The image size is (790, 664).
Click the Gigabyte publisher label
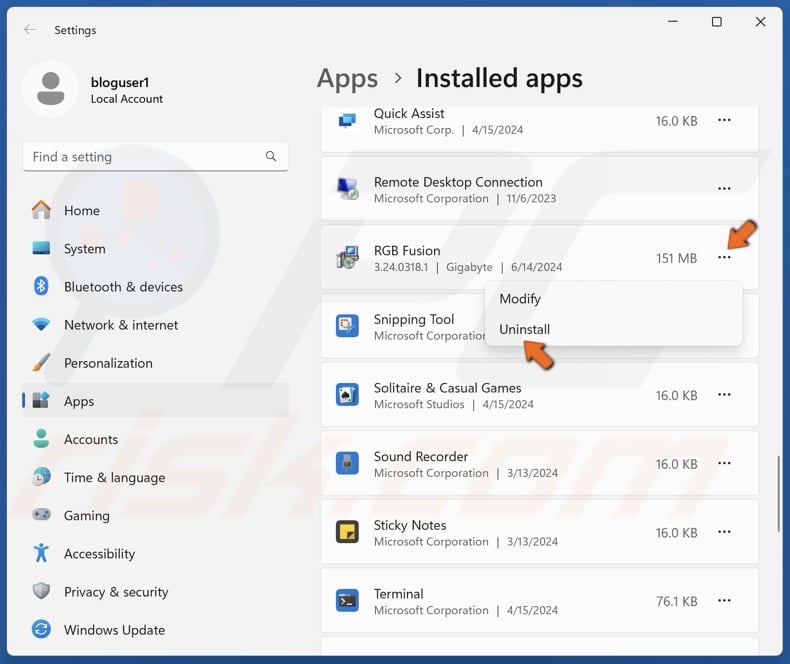coord(469,267)
